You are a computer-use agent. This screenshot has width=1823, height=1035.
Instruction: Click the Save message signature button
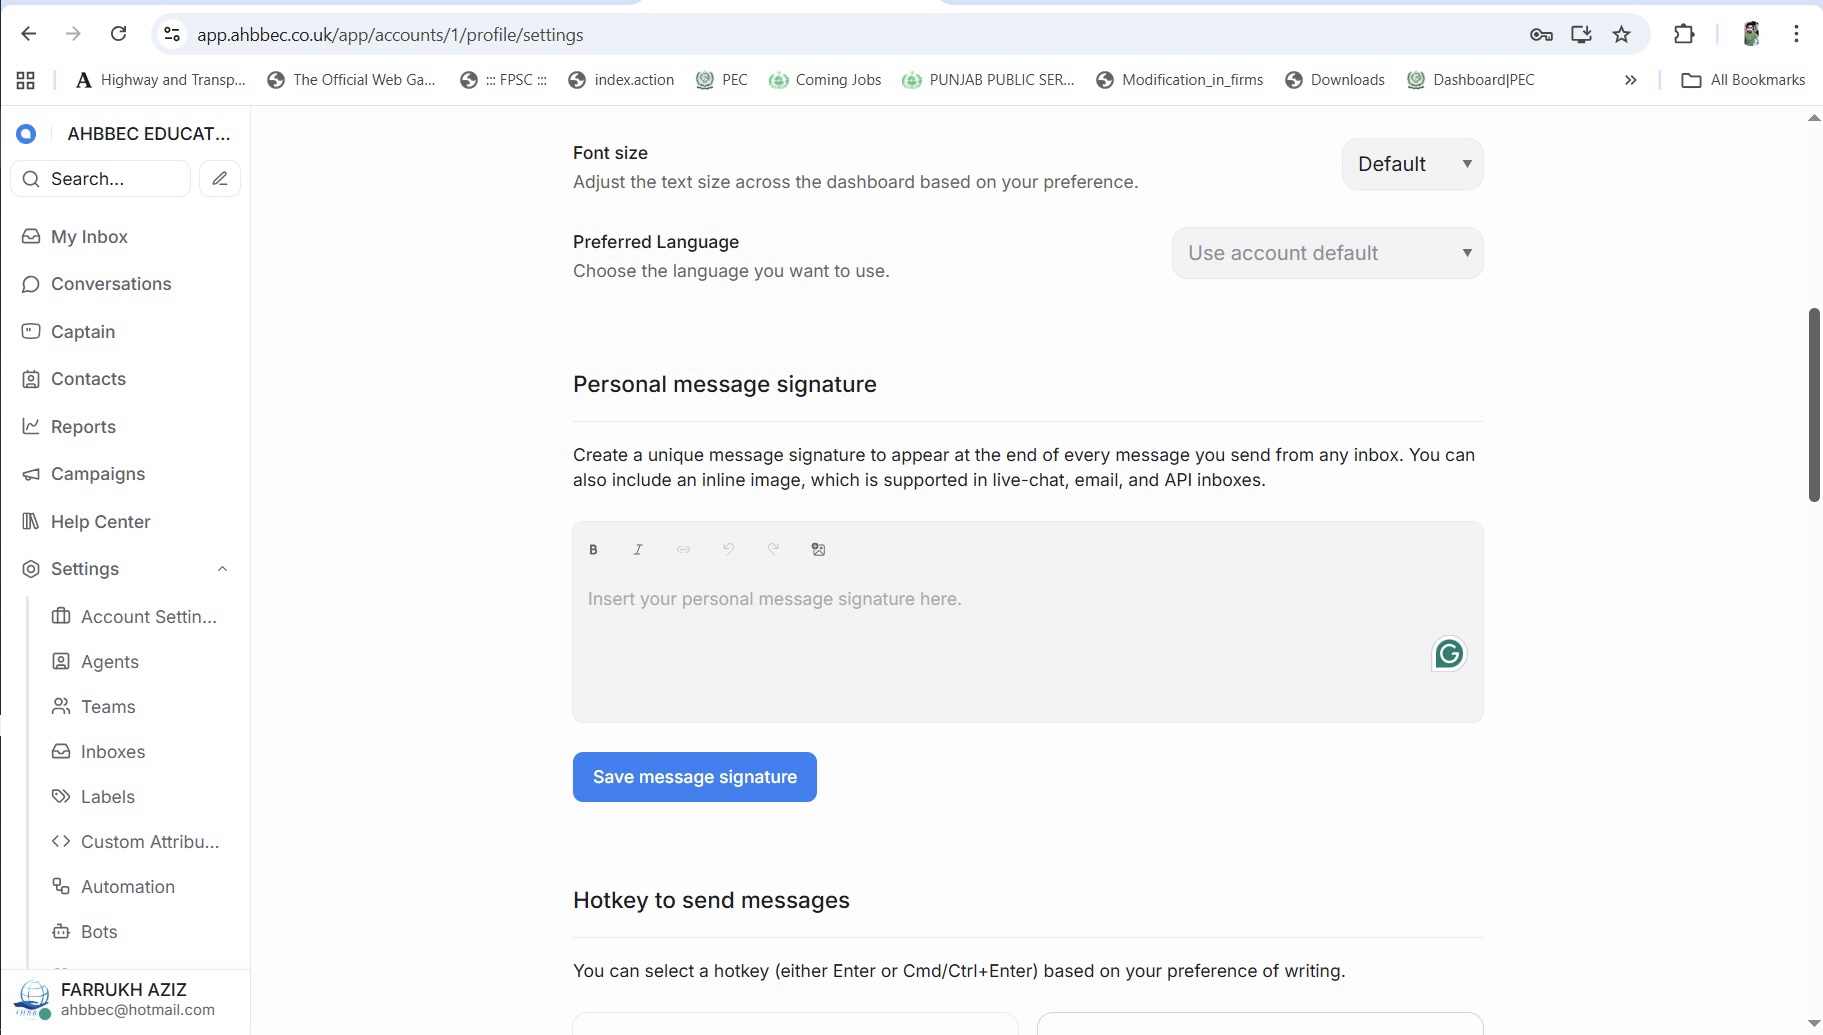click(x=694, y=777)
